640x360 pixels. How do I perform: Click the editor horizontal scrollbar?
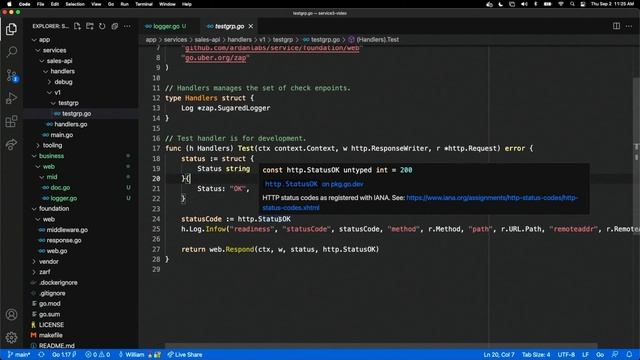(381, 346)
